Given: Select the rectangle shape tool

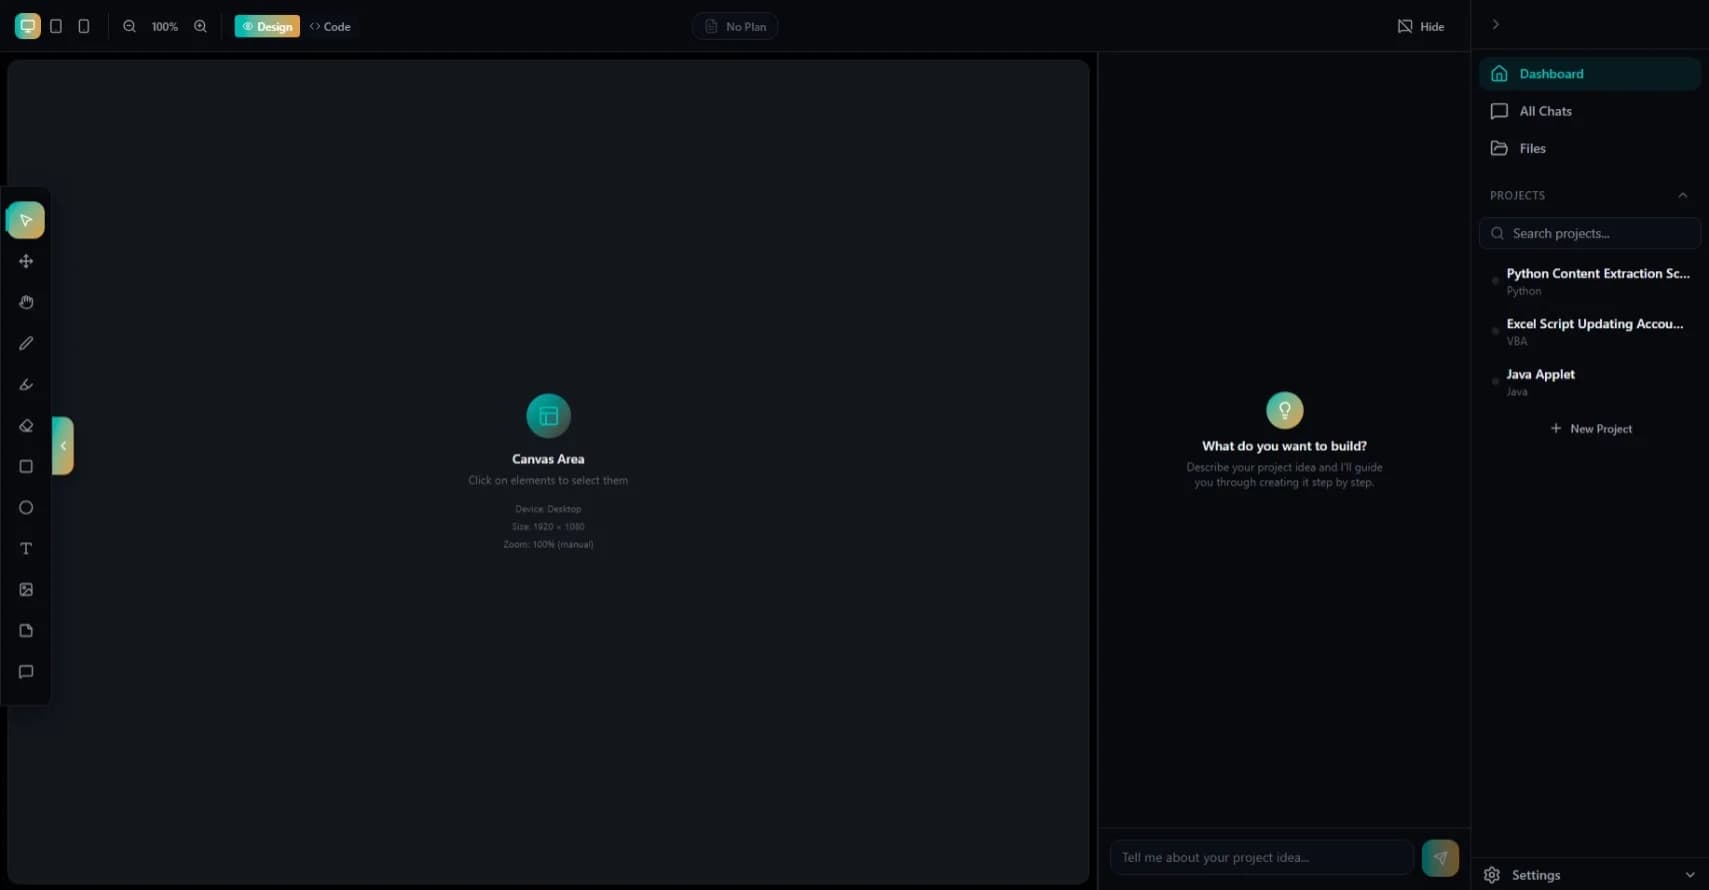Looking at the screenshot, I should (x=26, y=466).
